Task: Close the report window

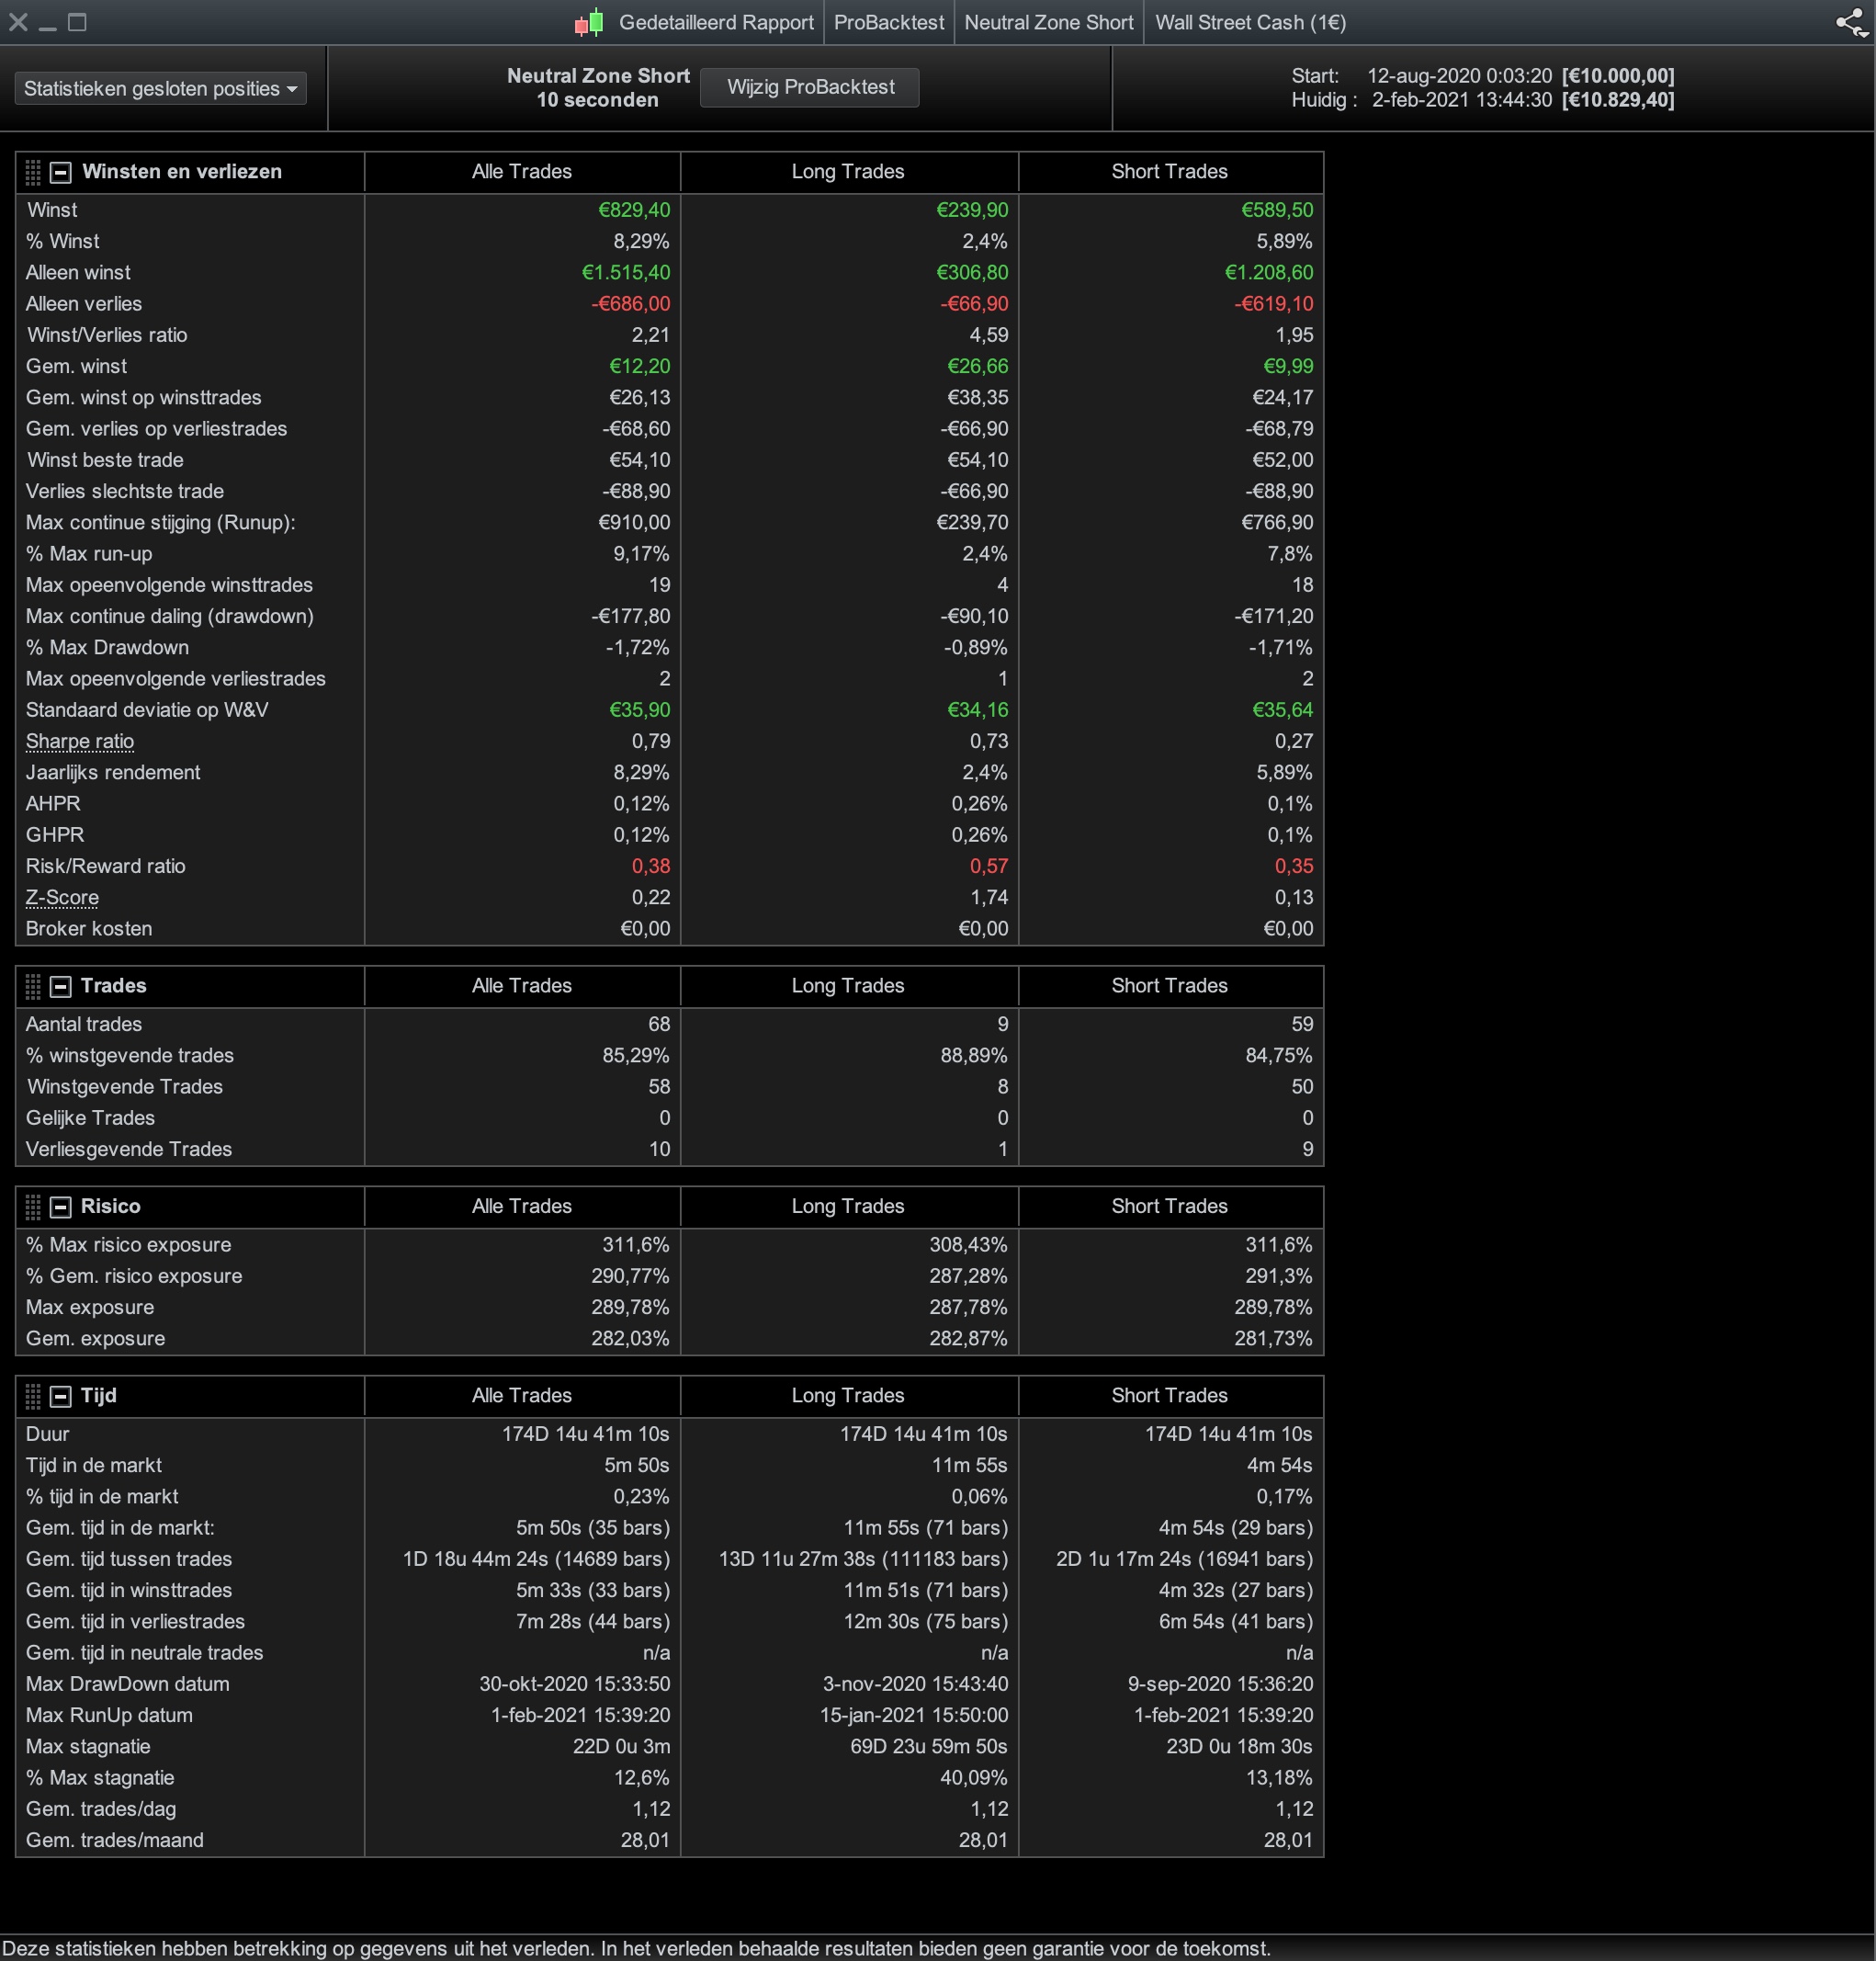Action: coord(18,22)
